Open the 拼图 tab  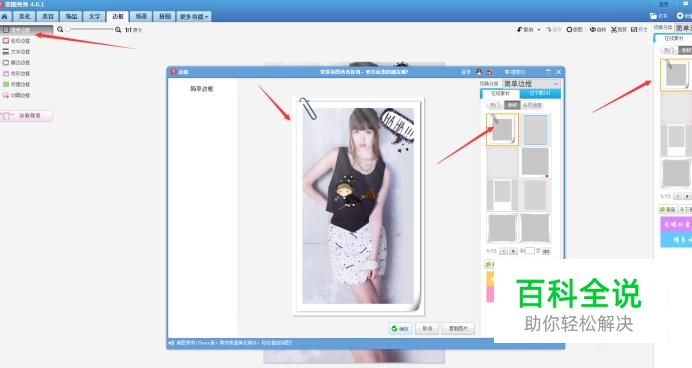165,16
